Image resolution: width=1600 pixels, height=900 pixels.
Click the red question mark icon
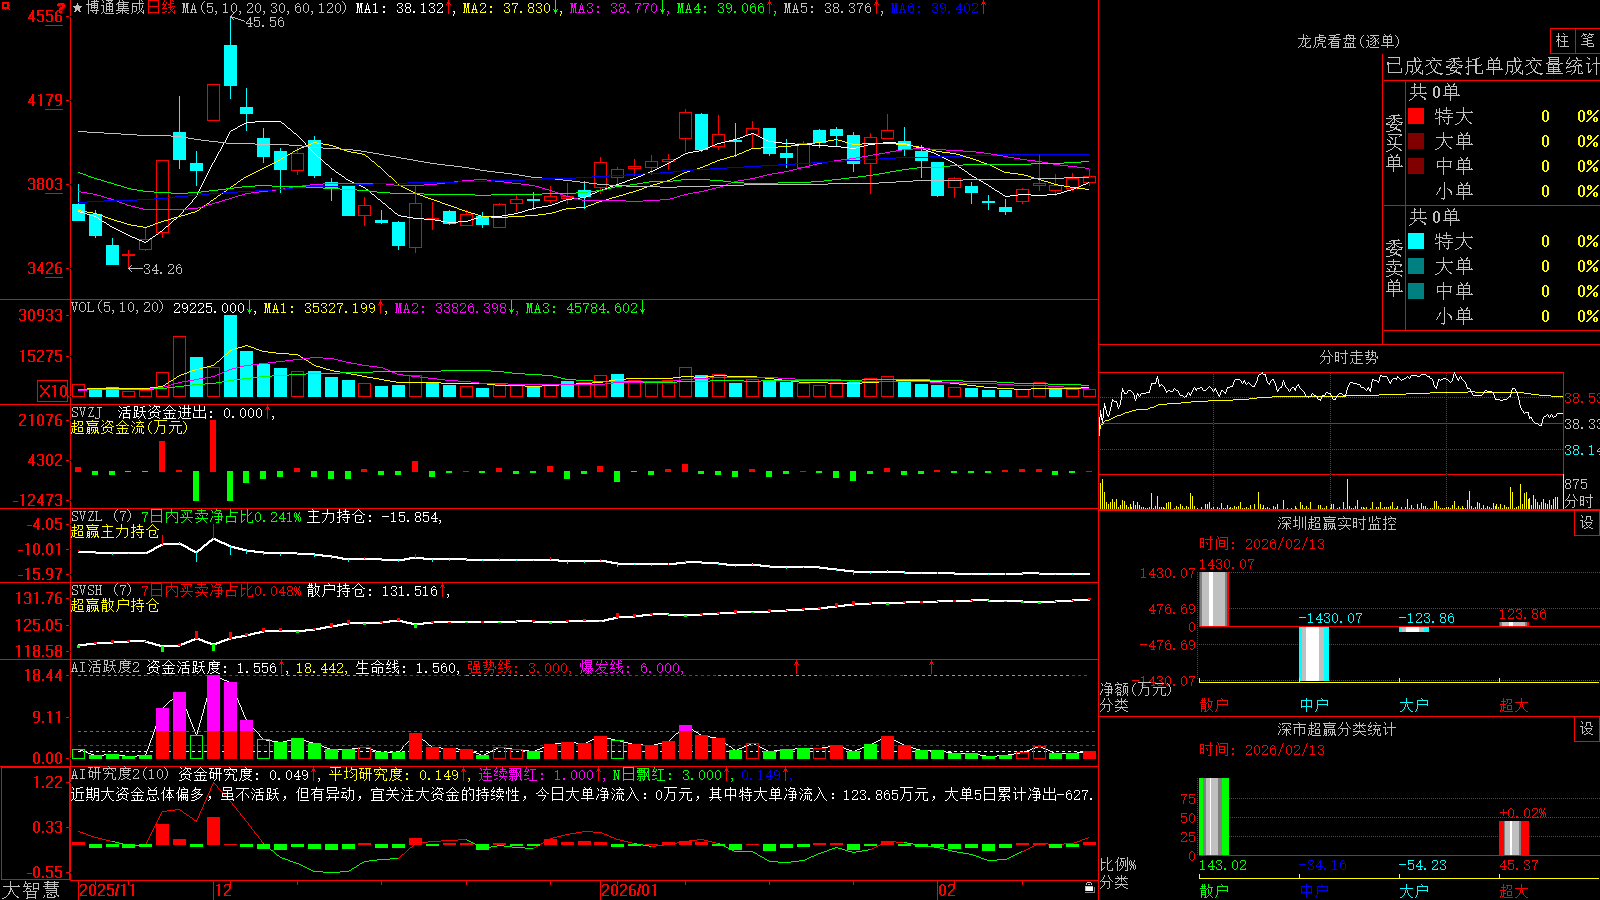[62, 8]
